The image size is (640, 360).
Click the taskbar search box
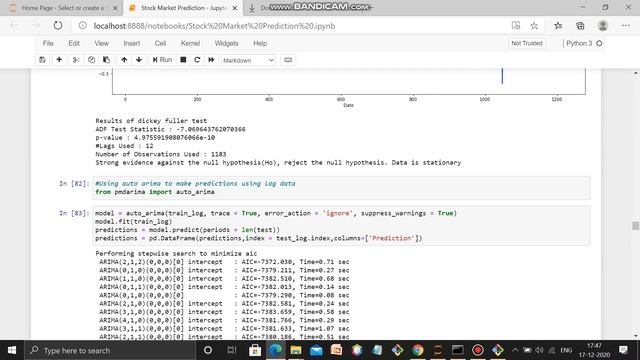point(110,350)
